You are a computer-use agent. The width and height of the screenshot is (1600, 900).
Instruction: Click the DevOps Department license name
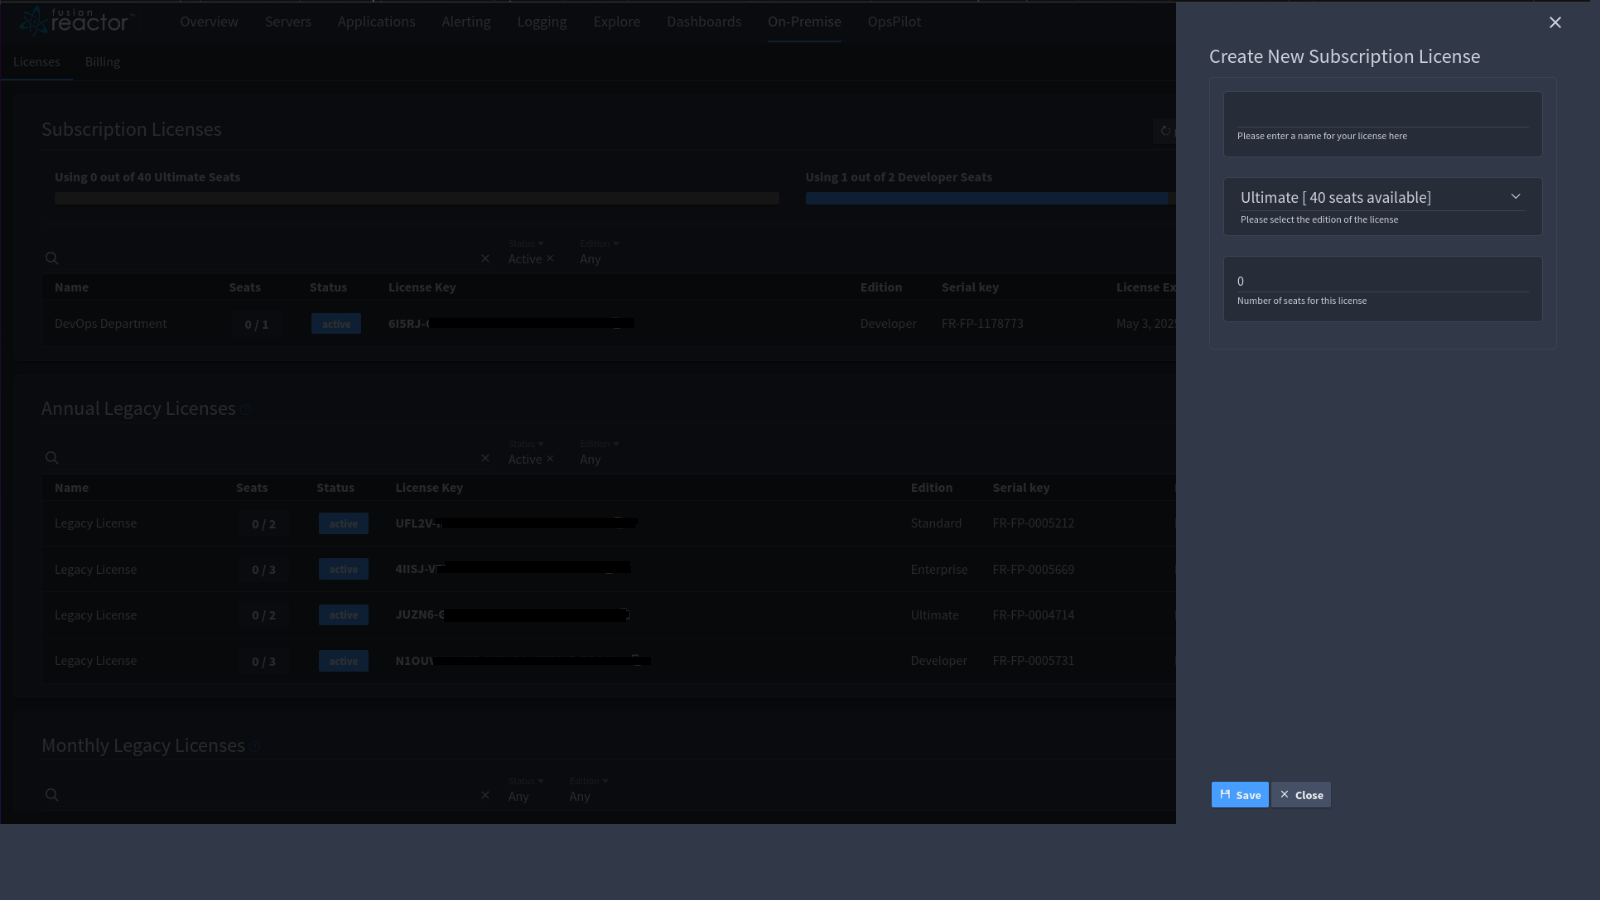tap(111, 324)
